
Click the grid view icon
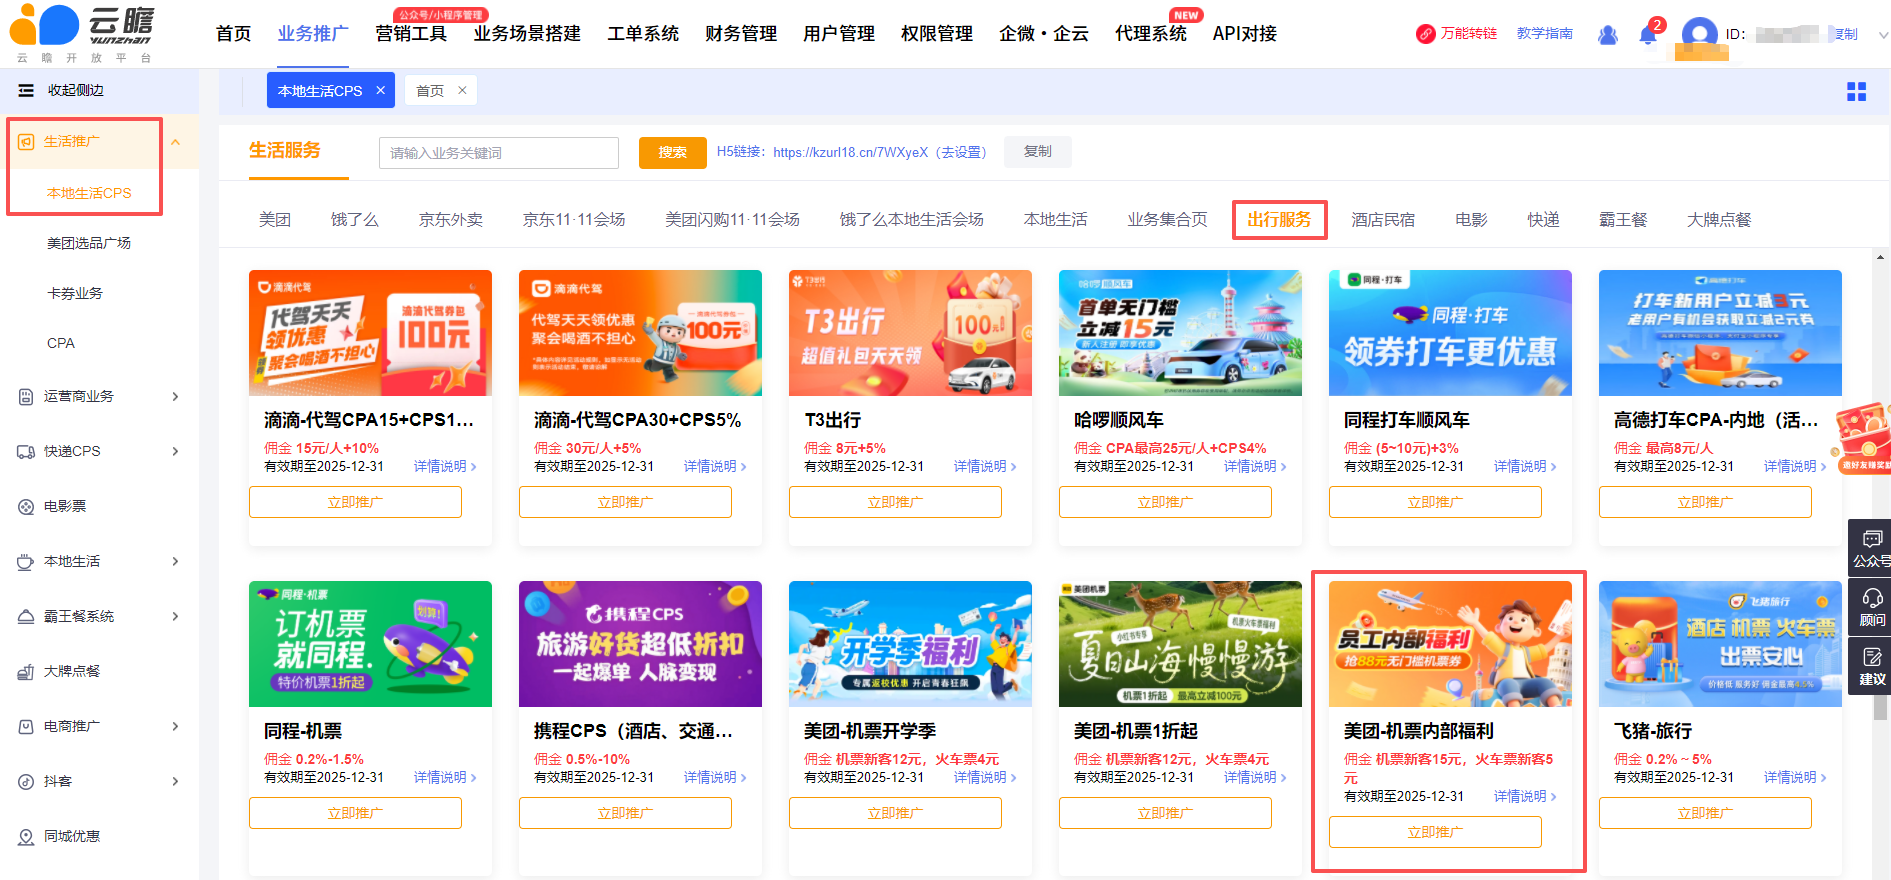[x=1856, y=91]
